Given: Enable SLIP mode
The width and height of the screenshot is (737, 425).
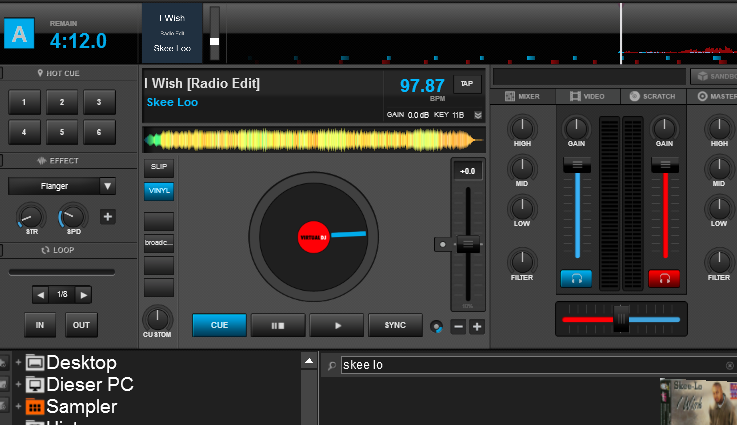Looking at the screenshot, I should click(x=158, y=167).
